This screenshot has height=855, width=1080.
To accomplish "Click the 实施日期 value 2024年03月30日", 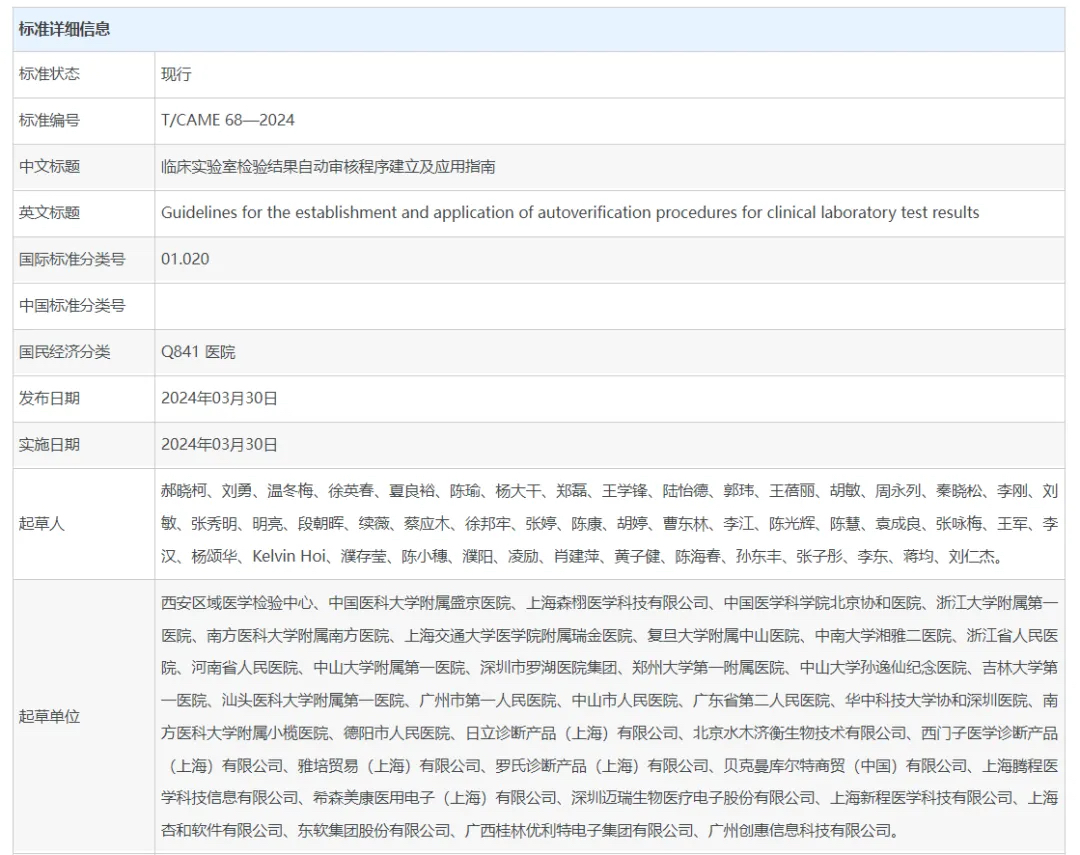I will (x=219, y=445).
